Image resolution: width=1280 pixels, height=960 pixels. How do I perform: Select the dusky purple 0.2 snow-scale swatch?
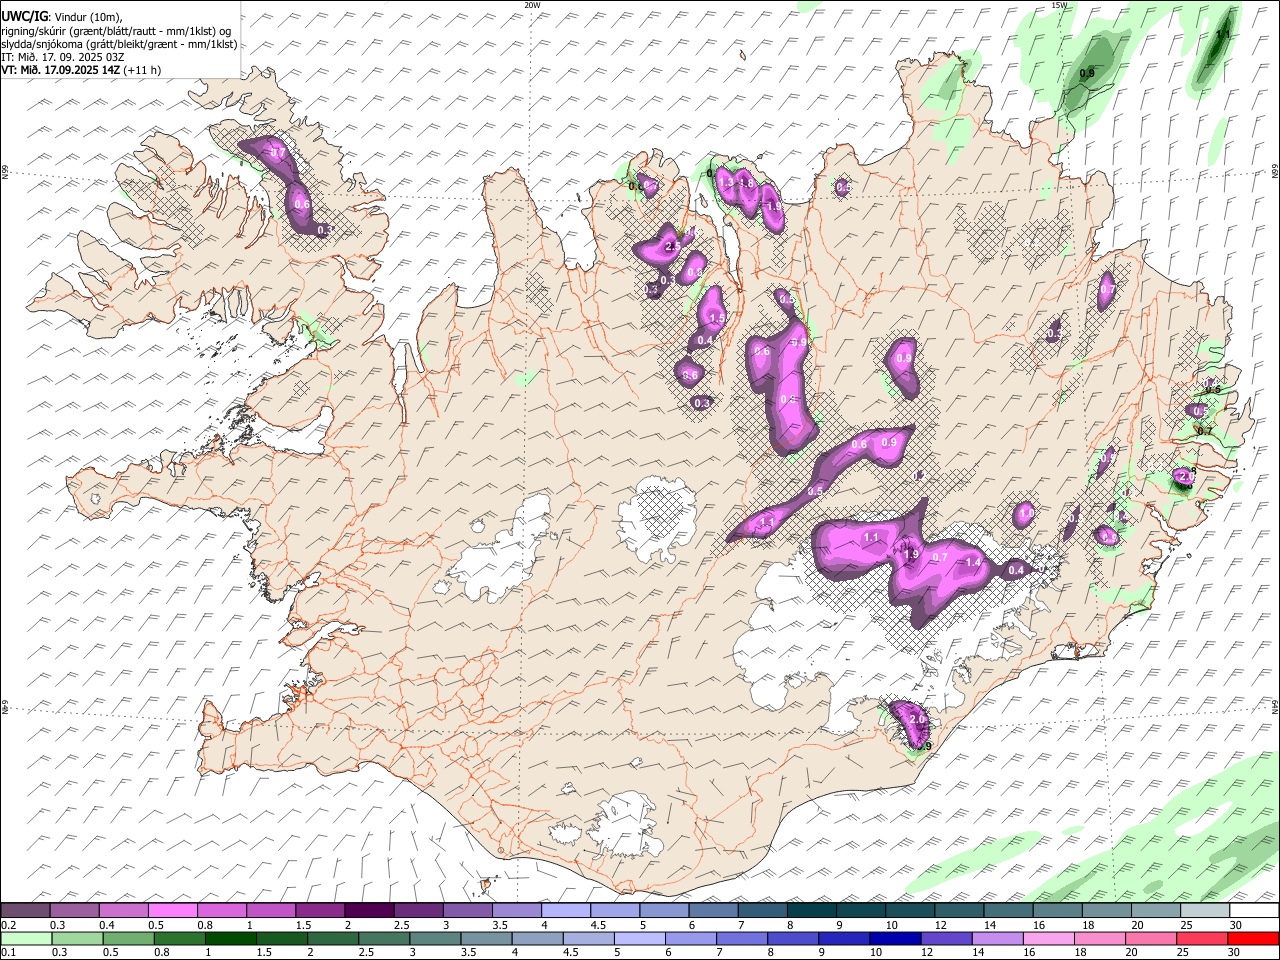click(x=25, y=910)
